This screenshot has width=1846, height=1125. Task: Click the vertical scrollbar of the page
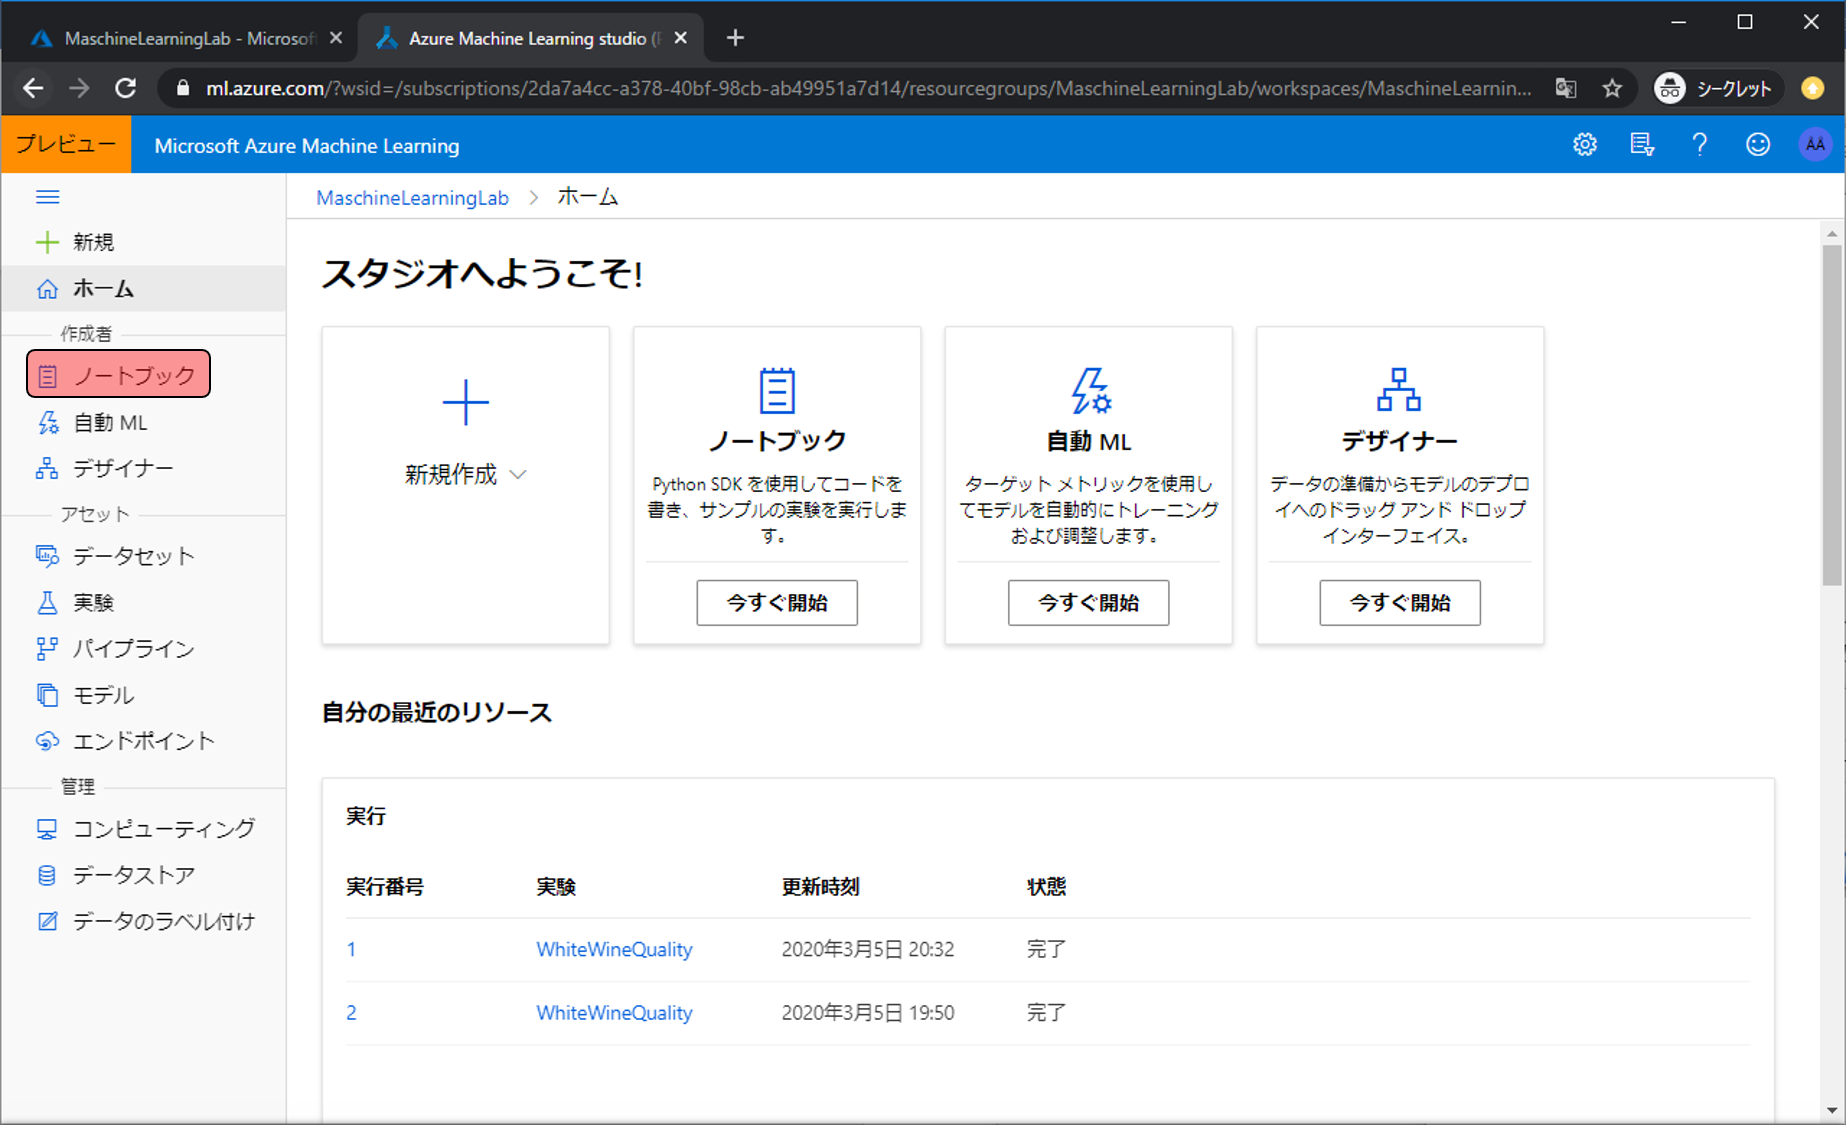click(x=1831, y=415)
